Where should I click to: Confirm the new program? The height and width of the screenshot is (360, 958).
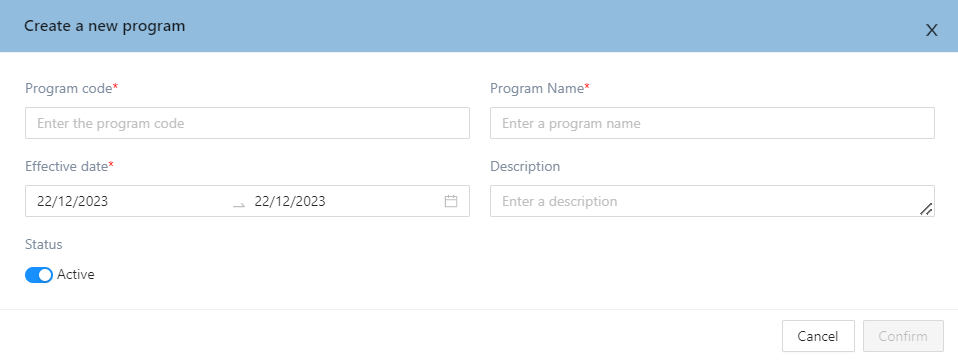903,336
